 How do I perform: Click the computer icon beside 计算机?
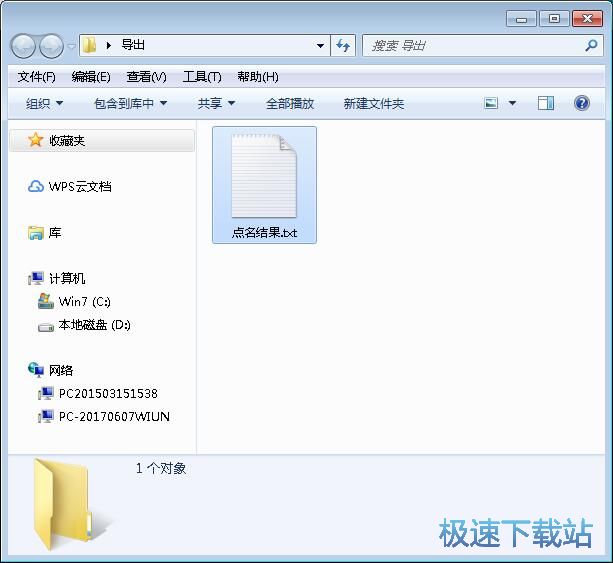tap(36, 278)
